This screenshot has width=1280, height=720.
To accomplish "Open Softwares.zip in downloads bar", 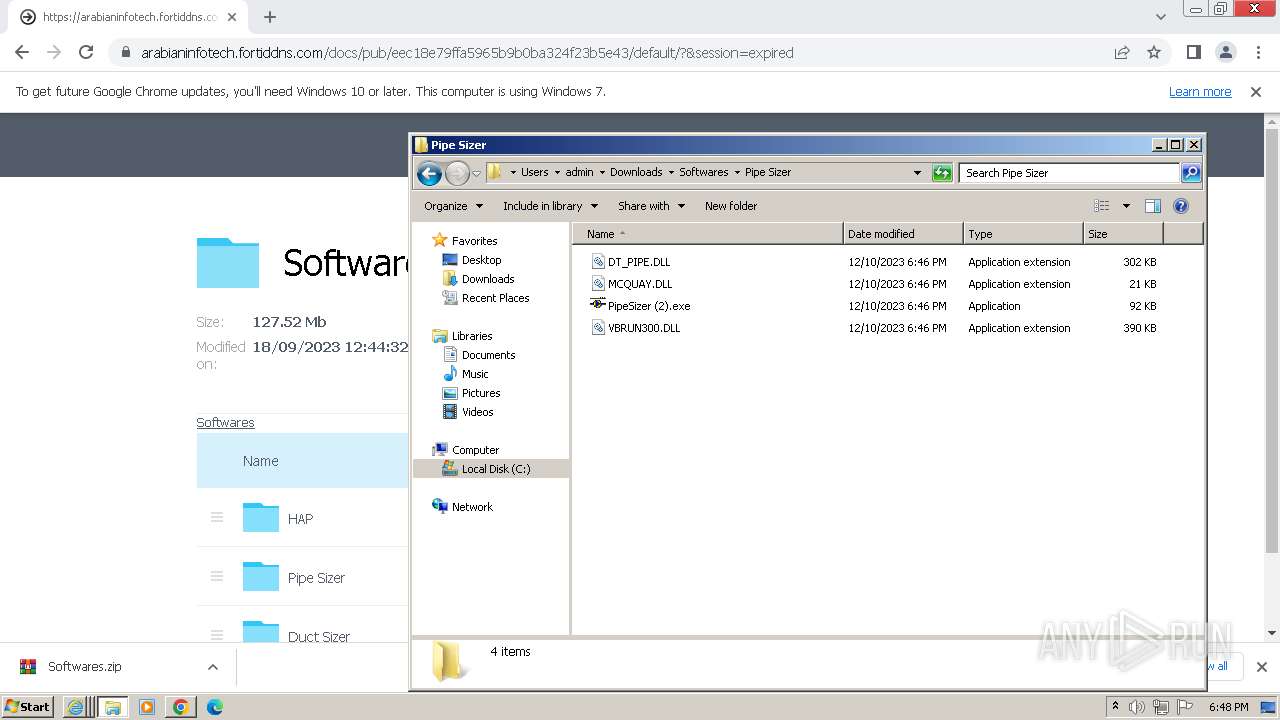I will [x=84, y=667].
